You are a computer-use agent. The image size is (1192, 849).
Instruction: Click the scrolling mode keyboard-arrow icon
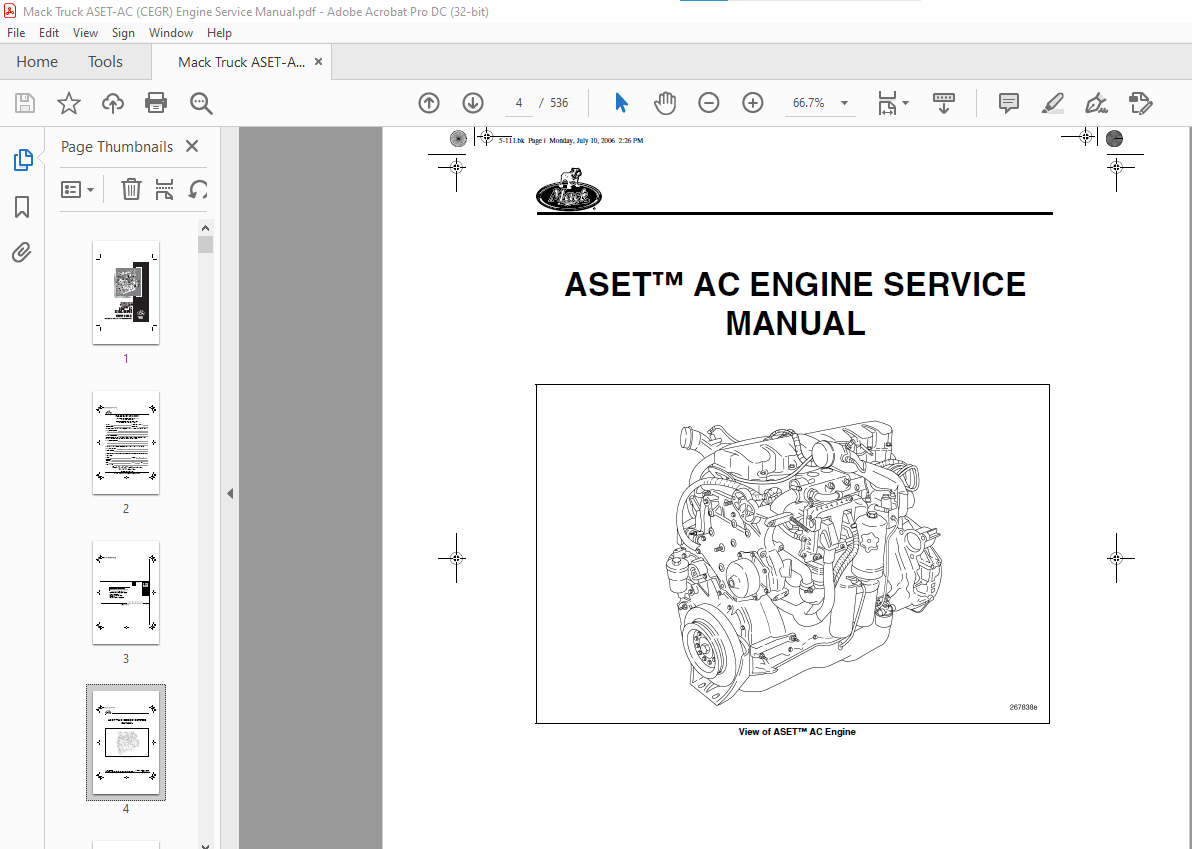[x=943, y=103]
